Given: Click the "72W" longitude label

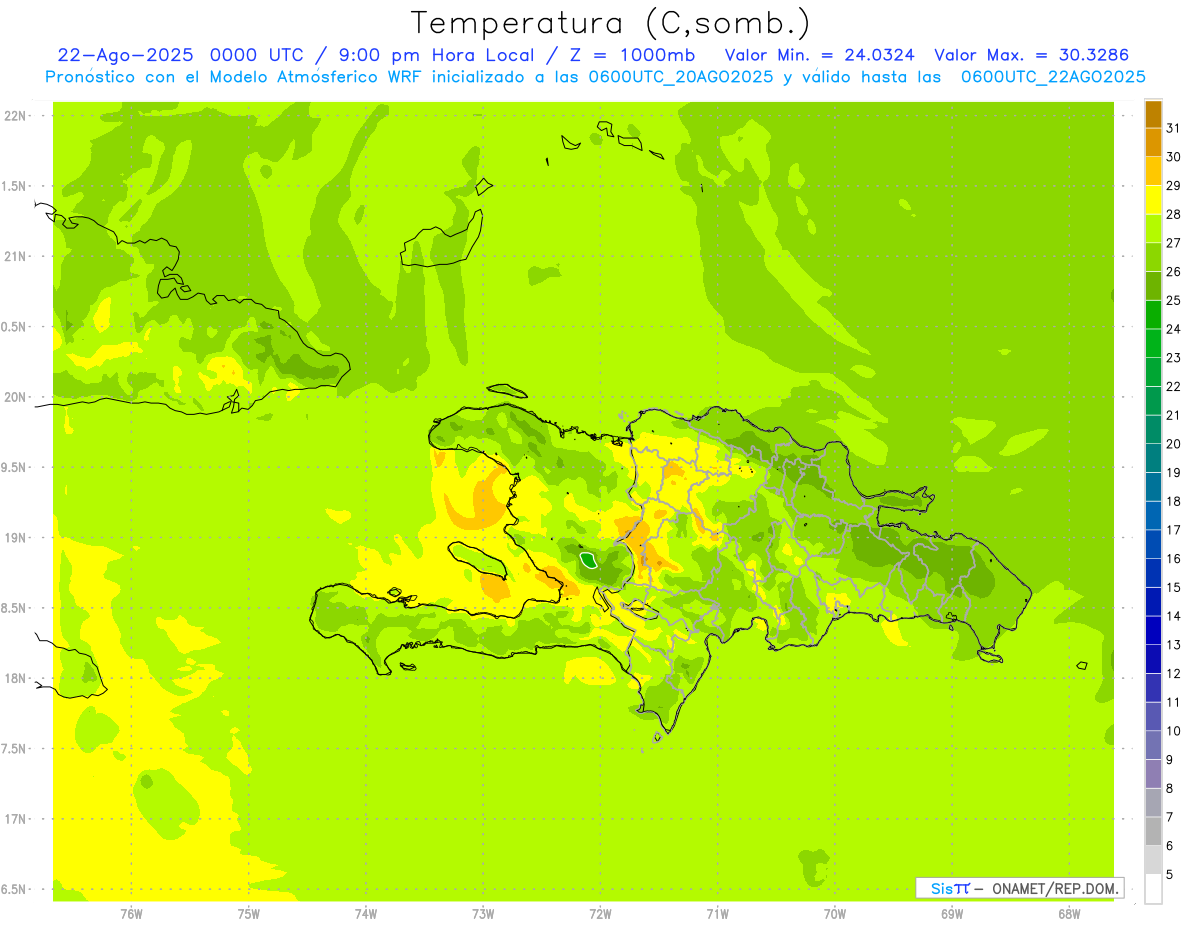Looking at the screenshot, I should click(x=600, y=913).
